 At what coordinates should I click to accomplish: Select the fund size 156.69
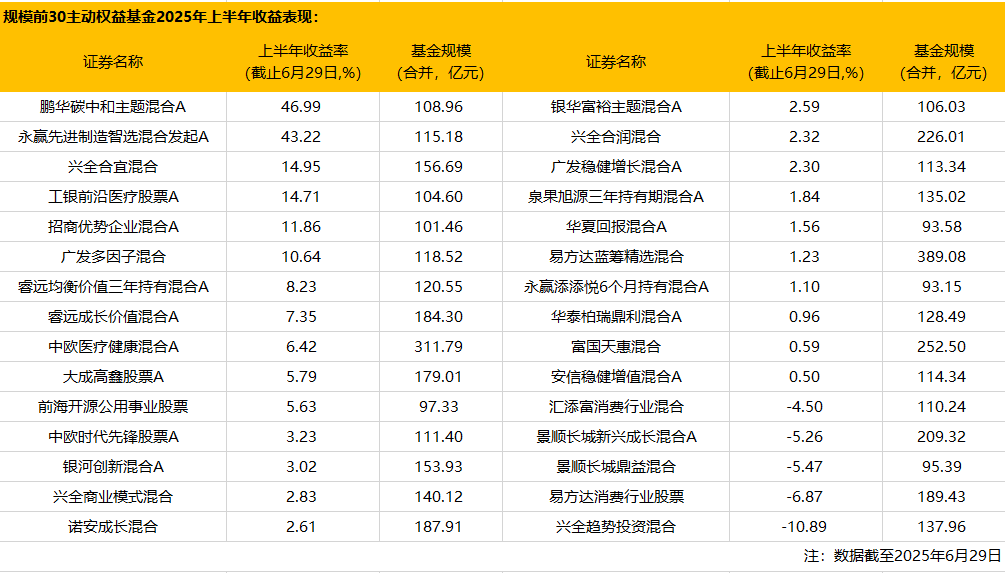click(438, 167)
